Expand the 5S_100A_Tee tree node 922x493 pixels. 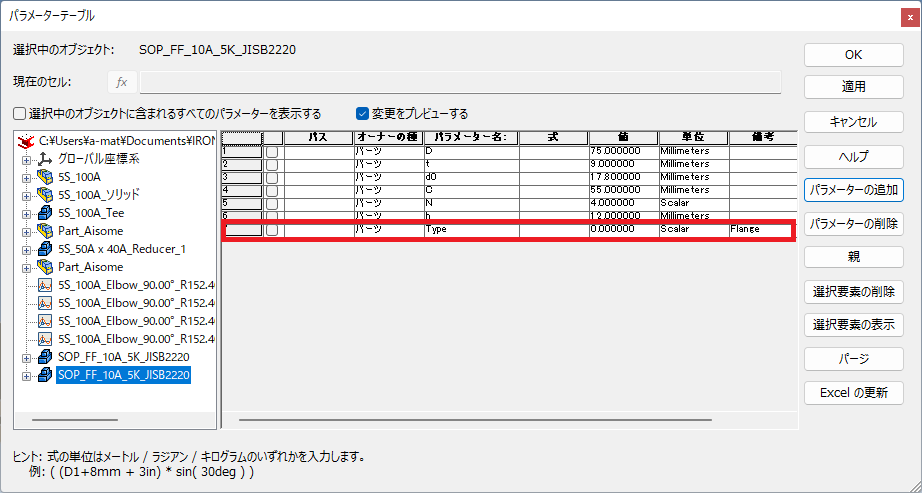27,213
